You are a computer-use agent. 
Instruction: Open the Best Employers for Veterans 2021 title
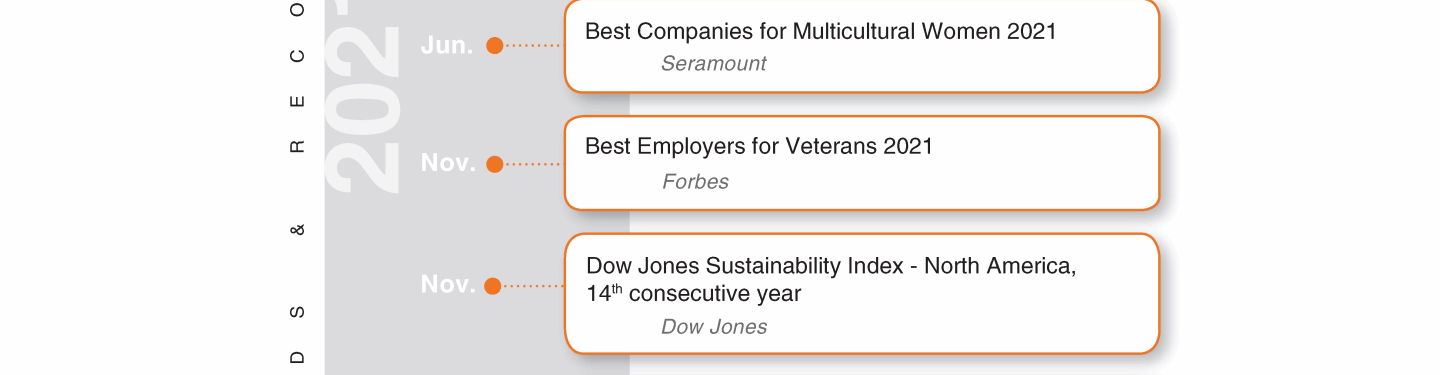click(x=758, y=147)
